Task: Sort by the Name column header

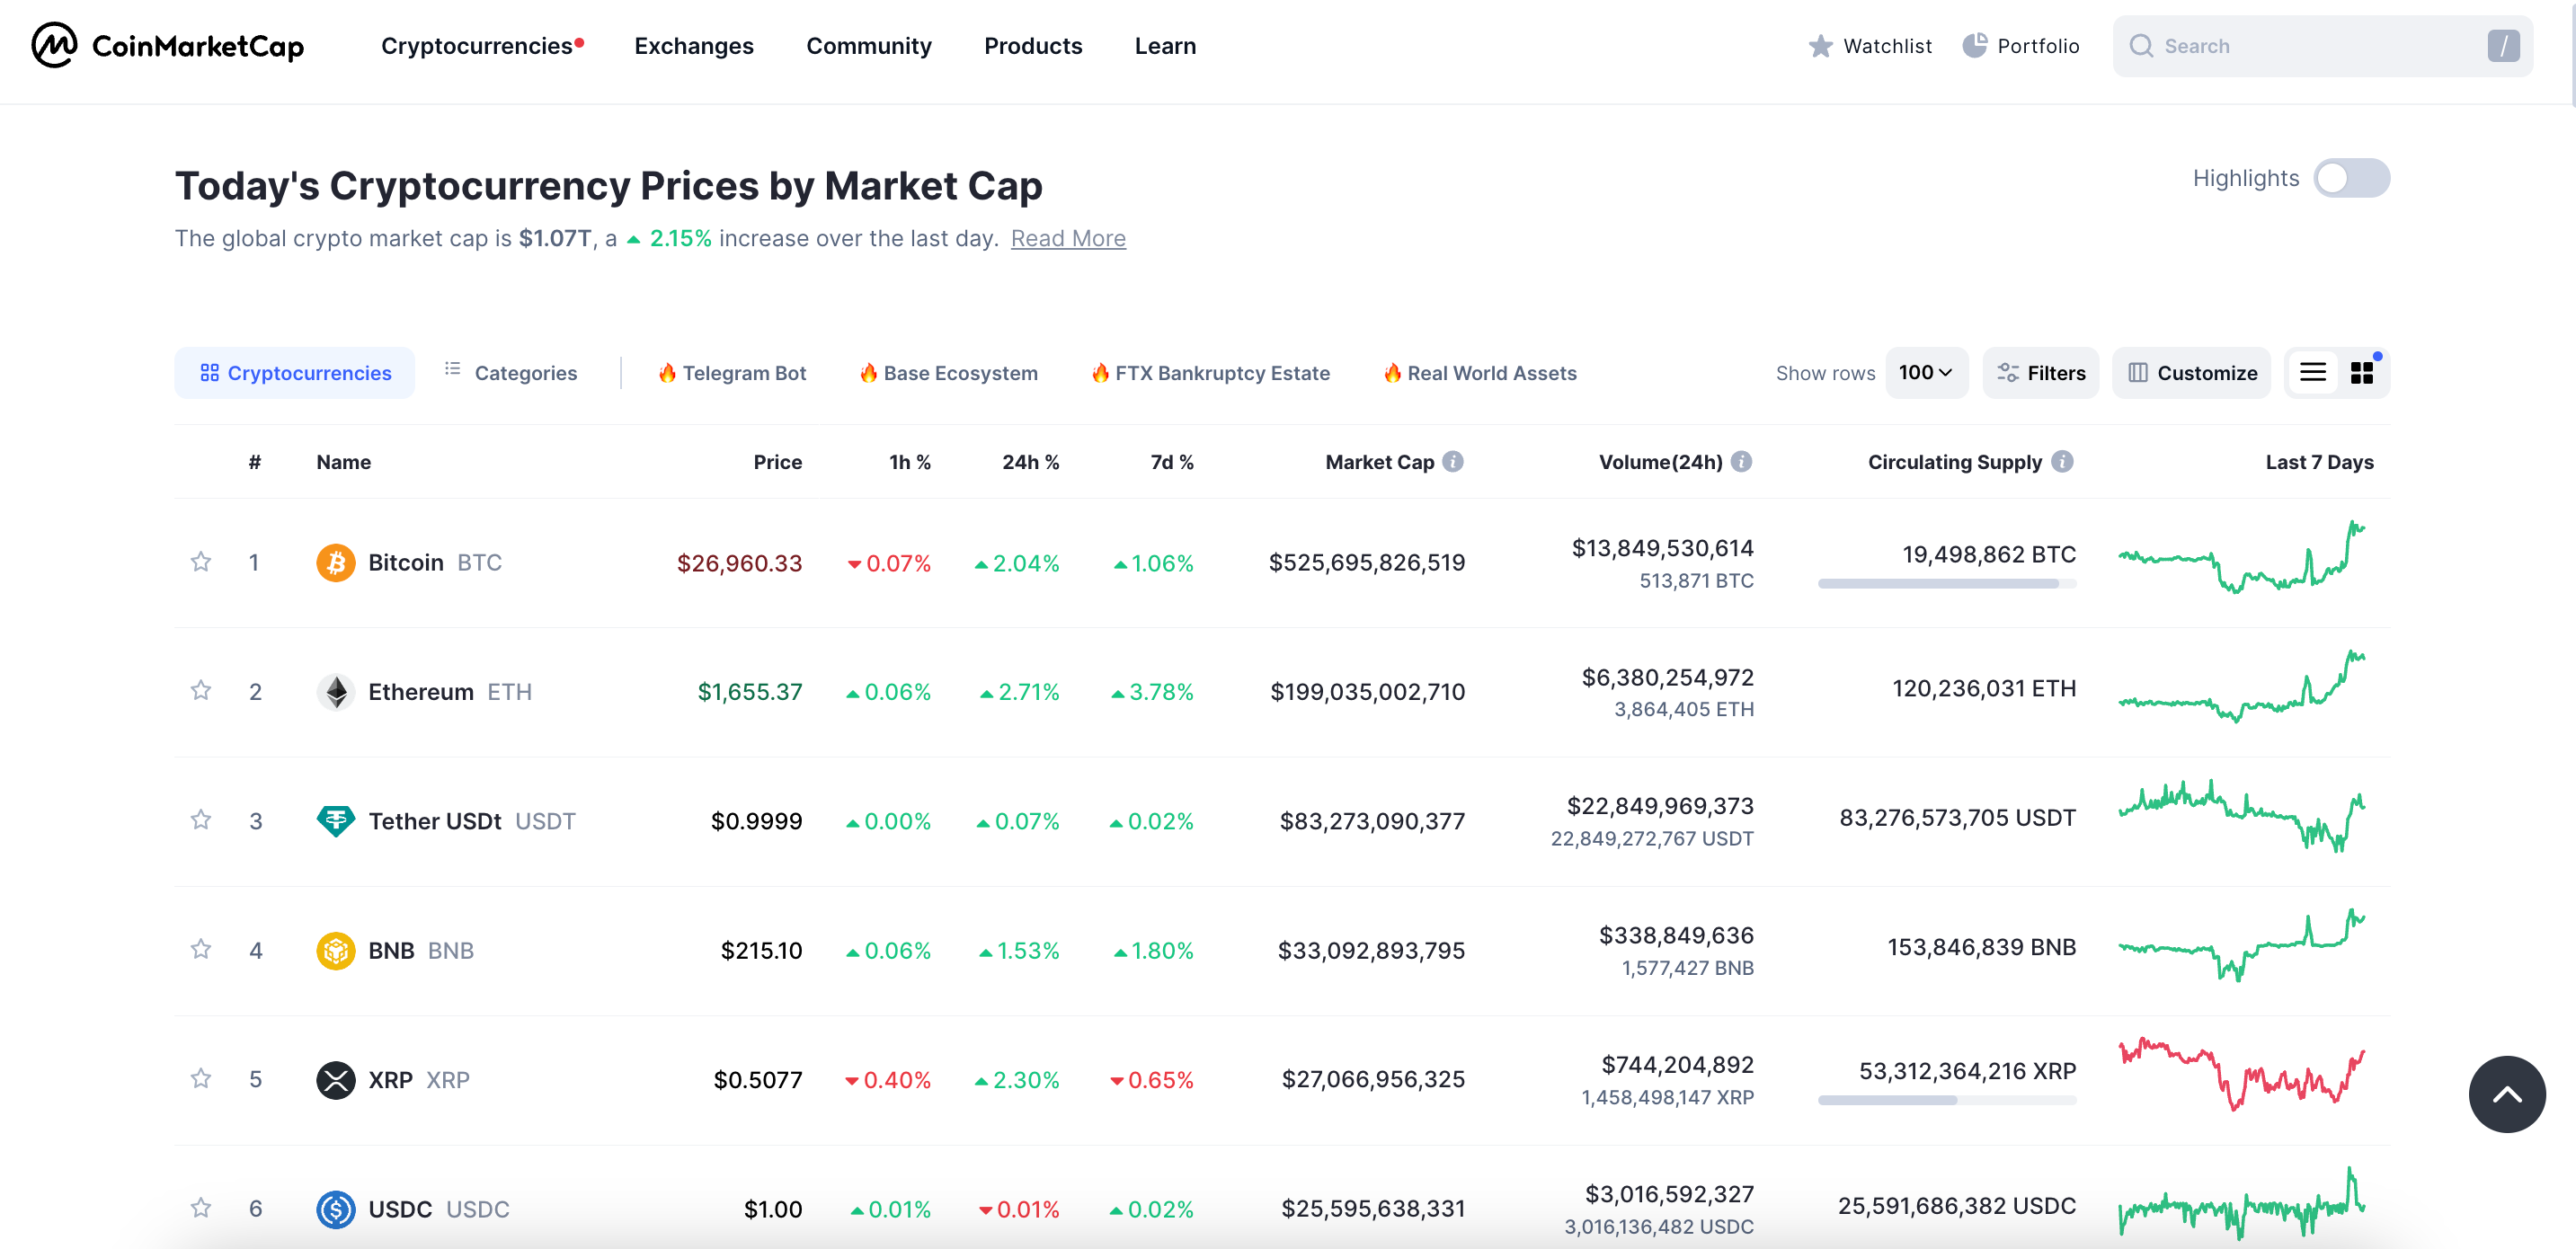Action: [x=343, y=462]
